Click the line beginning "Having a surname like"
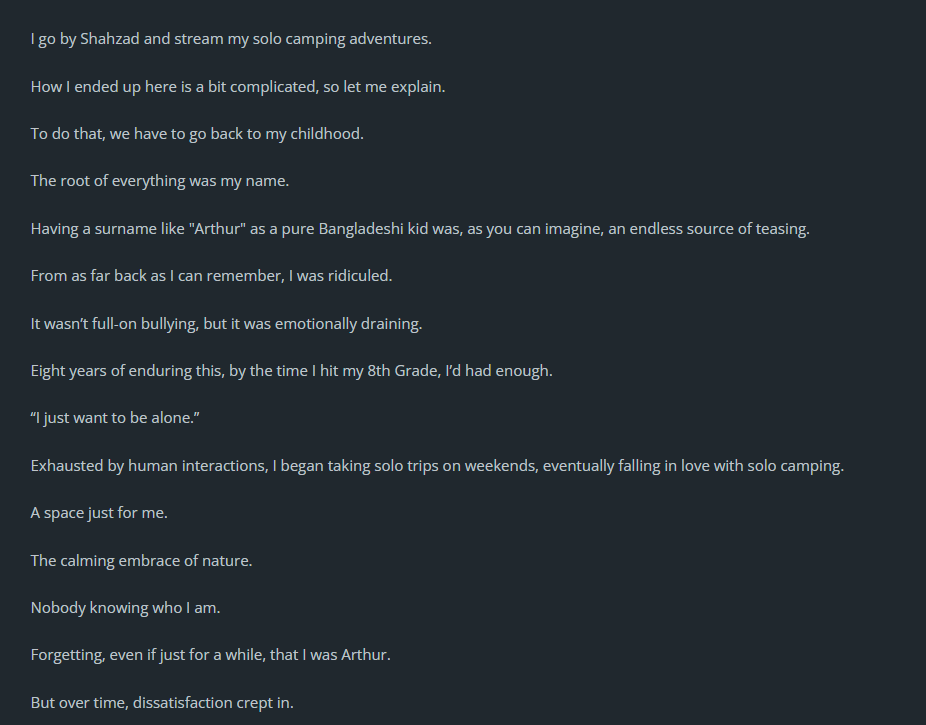 pos(420,229)
